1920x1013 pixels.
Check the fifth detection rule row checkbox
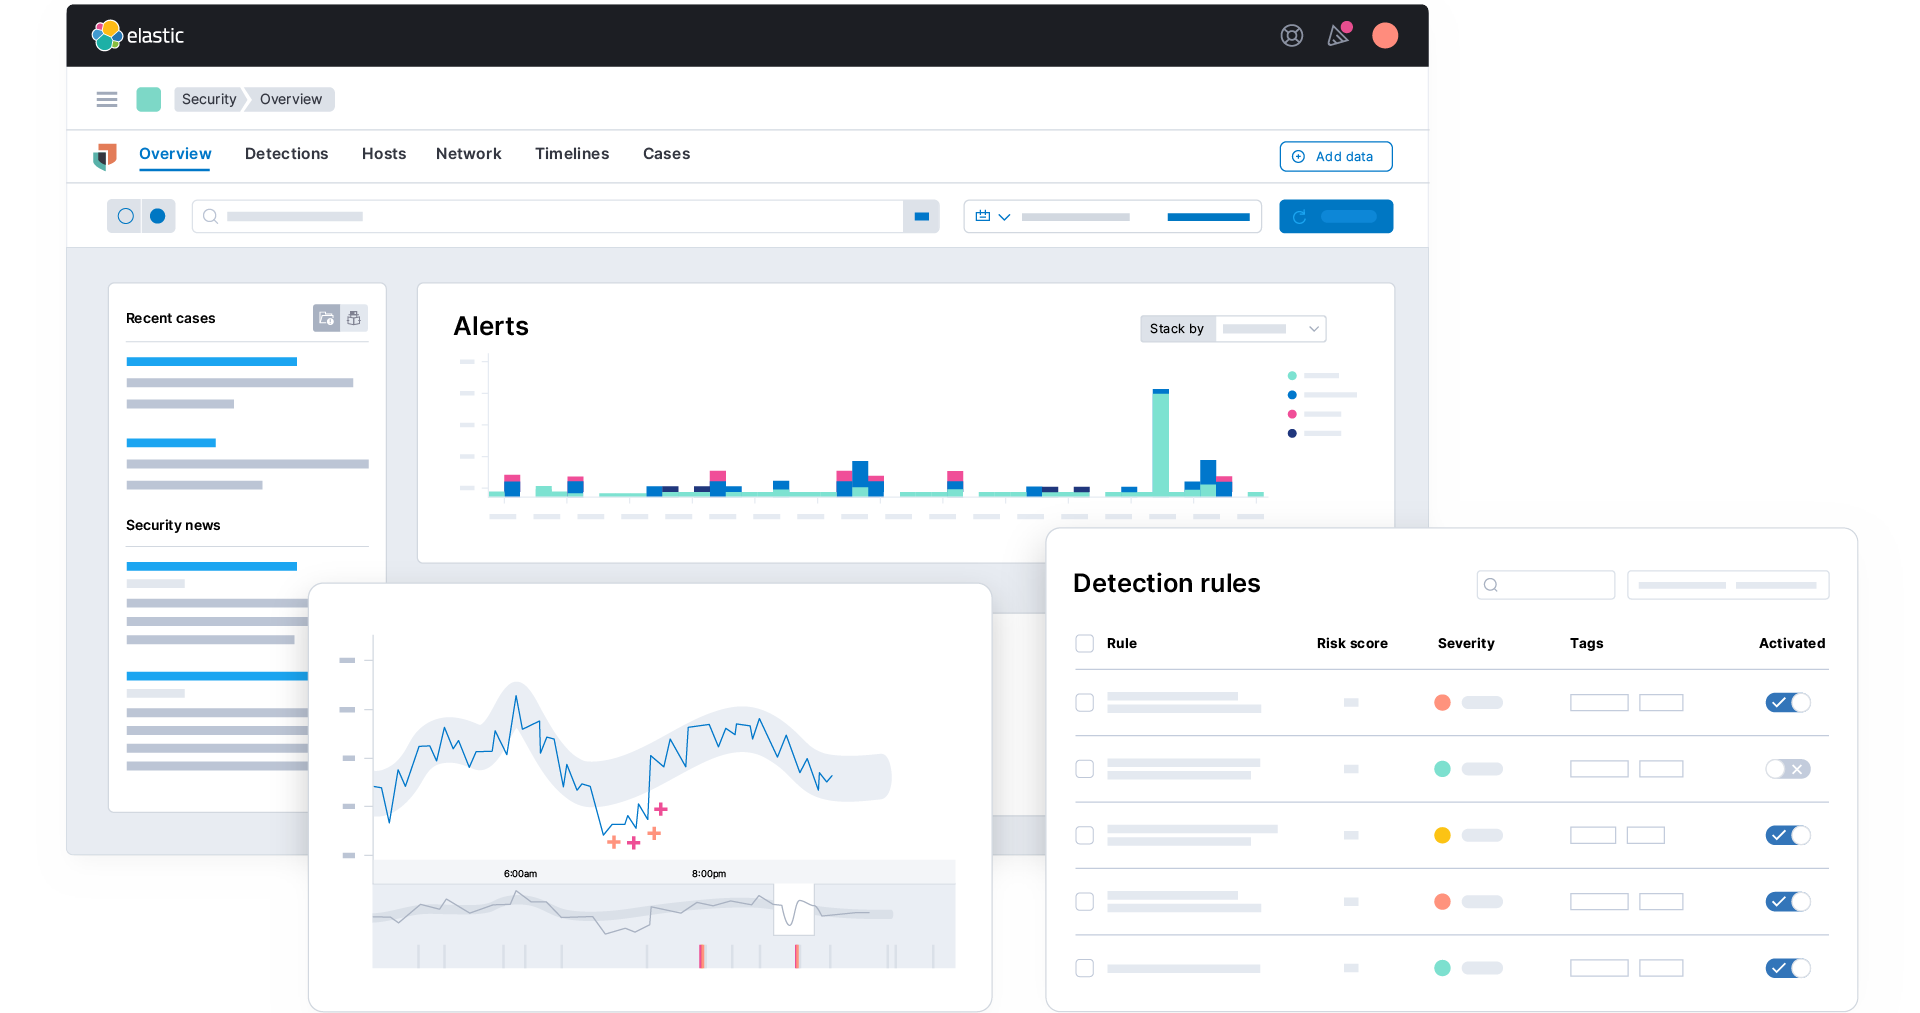pos(1084,968)
